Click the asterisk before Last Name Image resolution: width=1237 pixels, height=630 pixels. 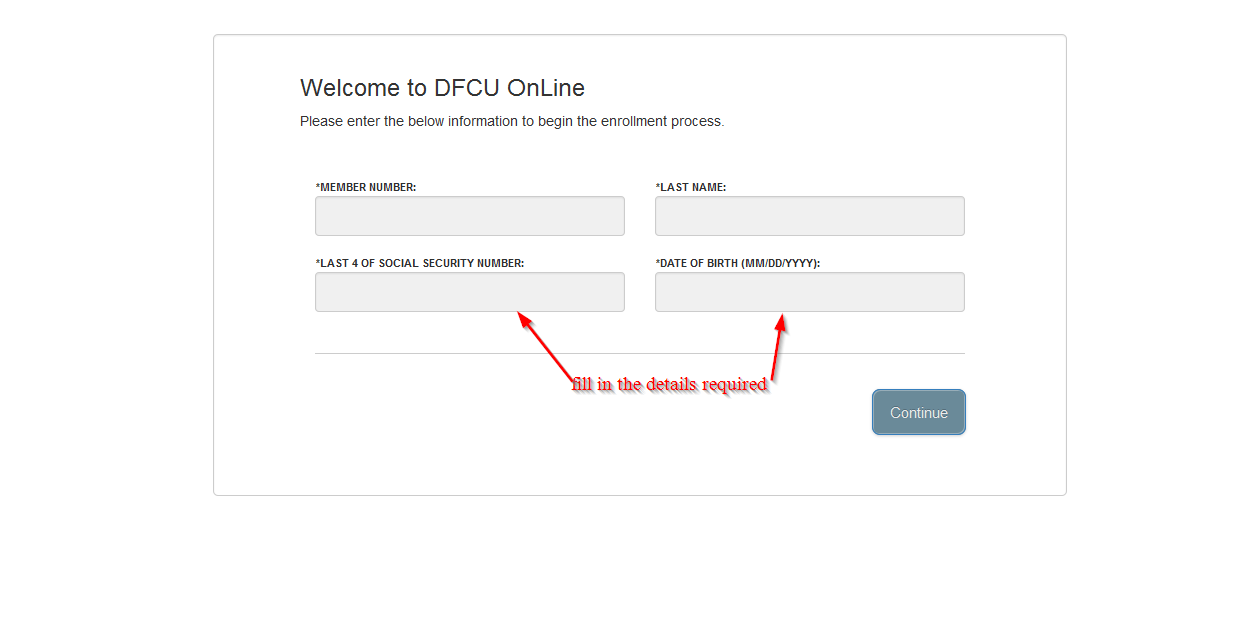click(657, 186)
